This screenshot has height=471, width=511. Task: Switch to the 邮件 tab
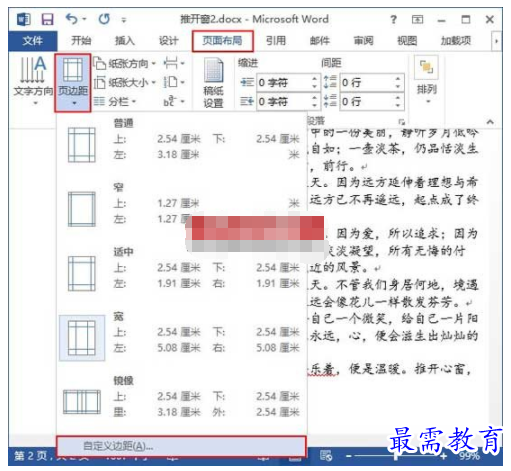(x=320, y=41)
